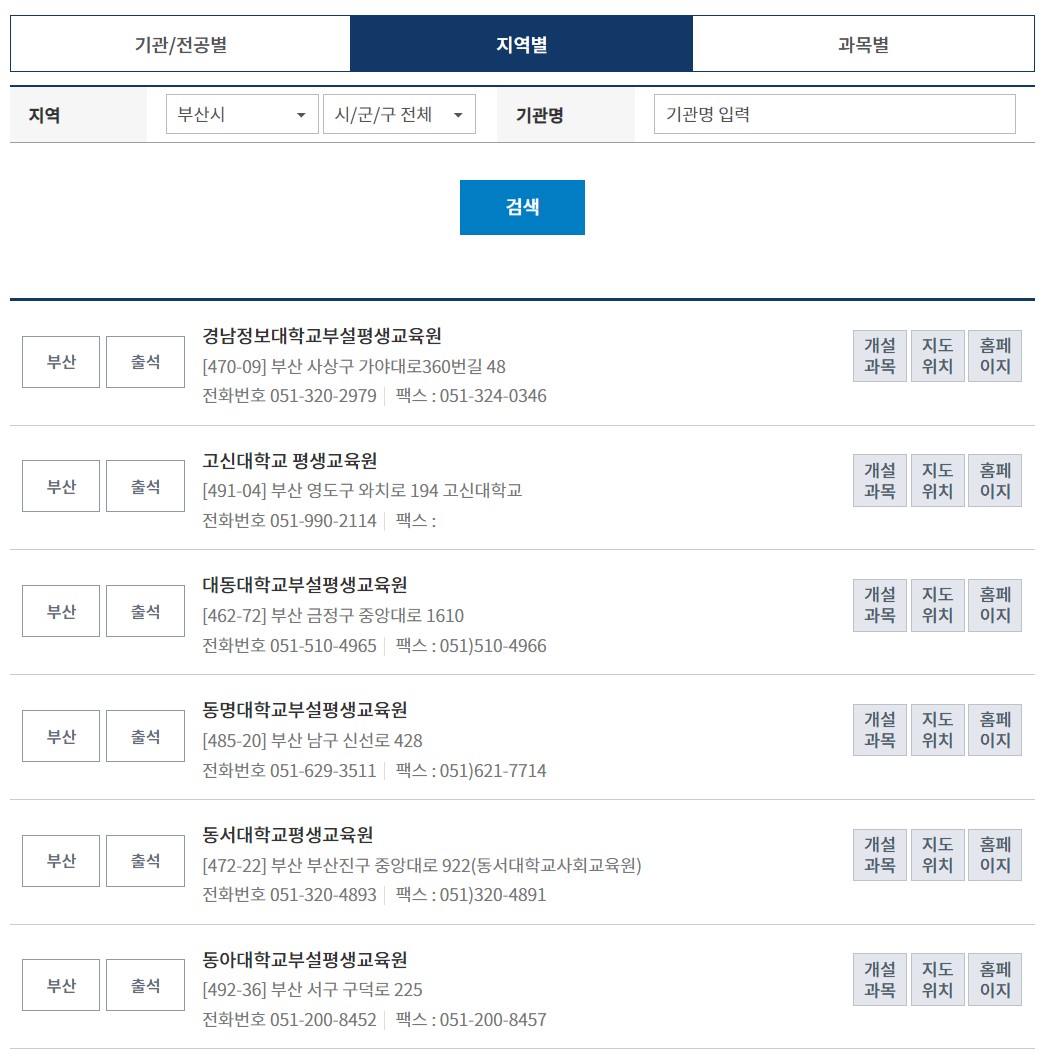Click the 기관명 입력 search field
Image resolution: width=1054 pixels, height=1055 pixels.
point(835,114)
